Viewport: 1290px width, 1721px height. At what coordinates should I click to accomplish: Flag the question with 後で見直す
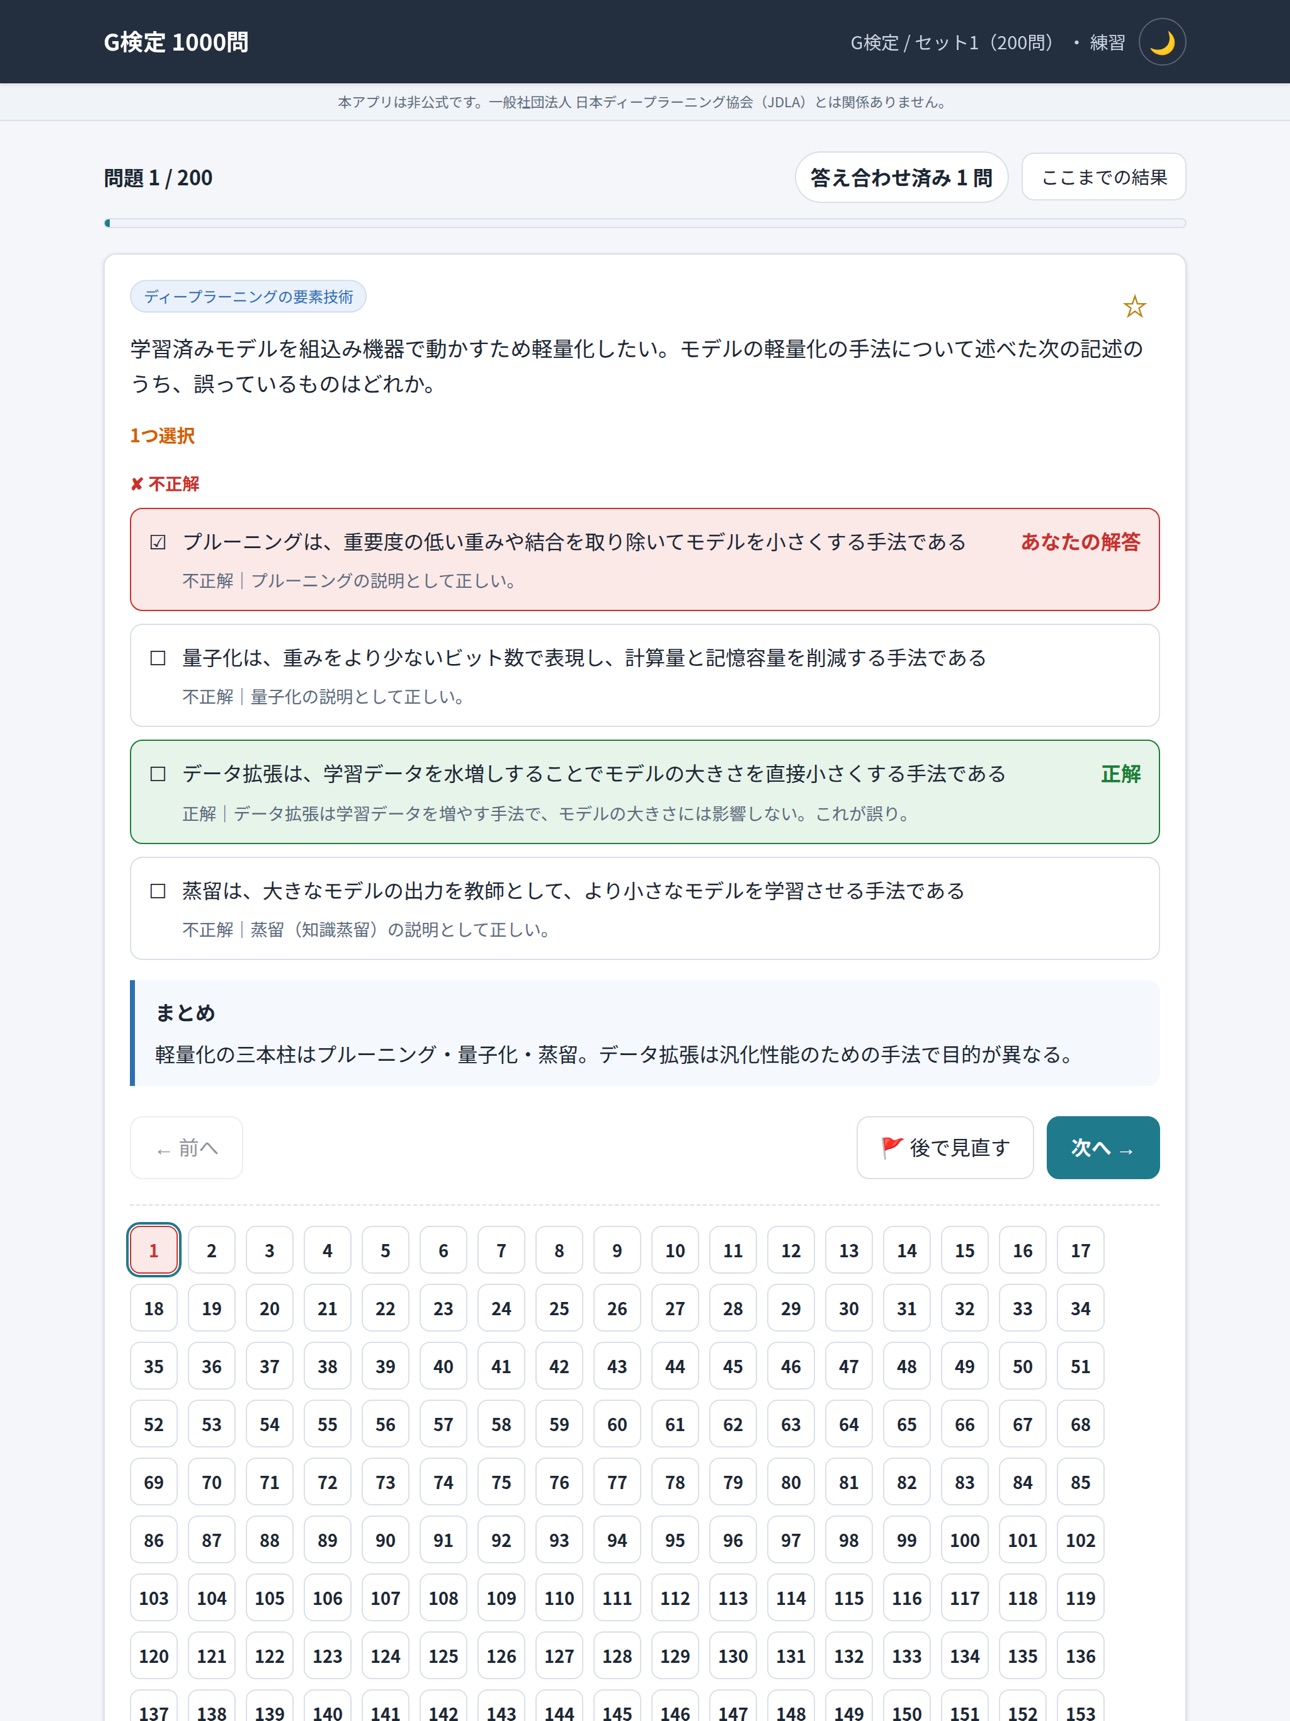[945, 1148]
